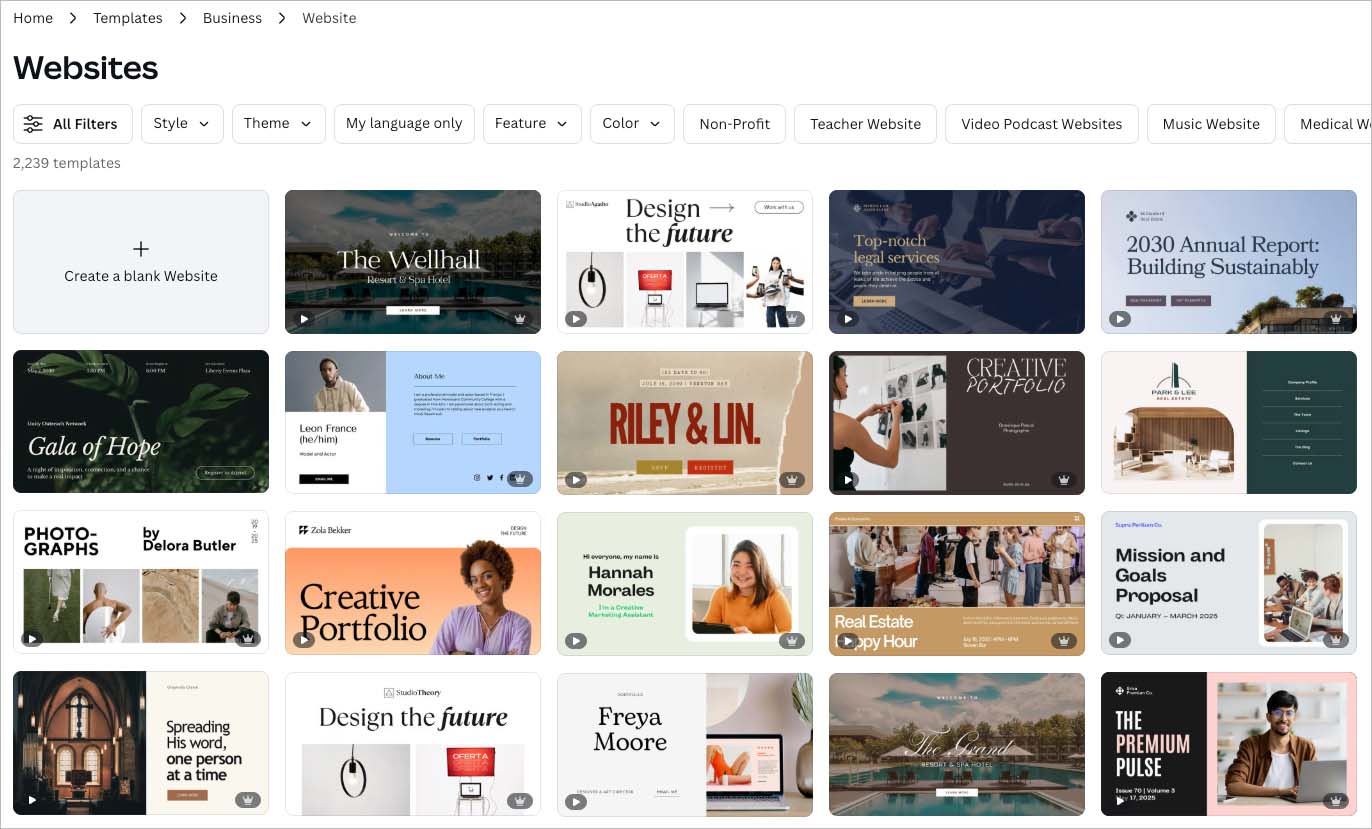Click crown icon on Wellhall template
This screenshot has width=1372, height=829.
pyautogui.click(x=520, y=319)
